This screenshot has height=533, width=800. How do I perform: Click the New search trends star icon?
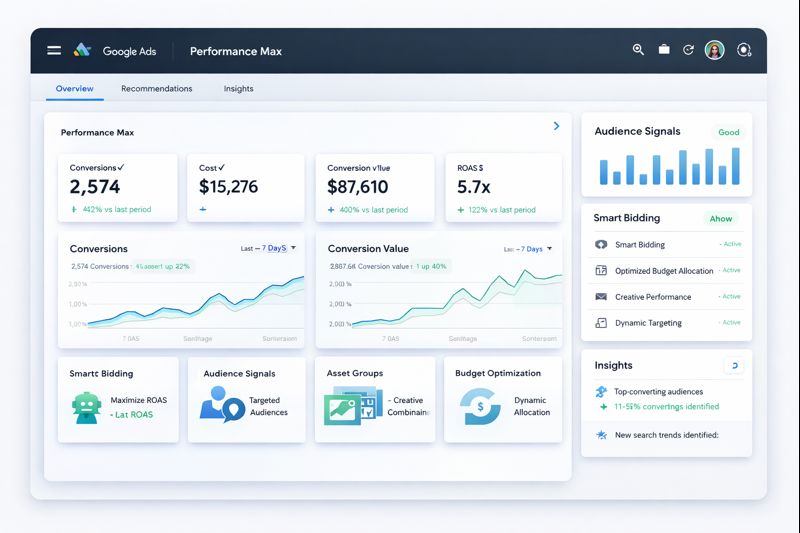point(602,435)
